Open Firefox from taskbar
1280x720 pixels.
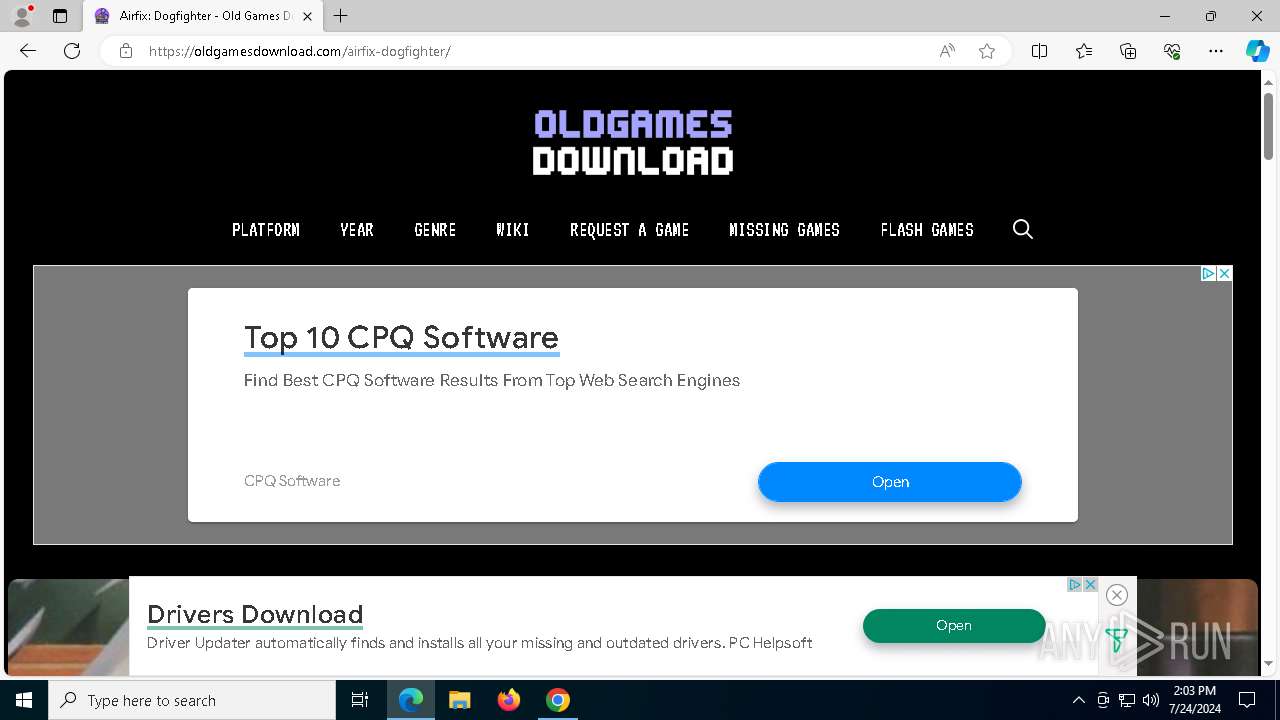[x=509, y=700]
